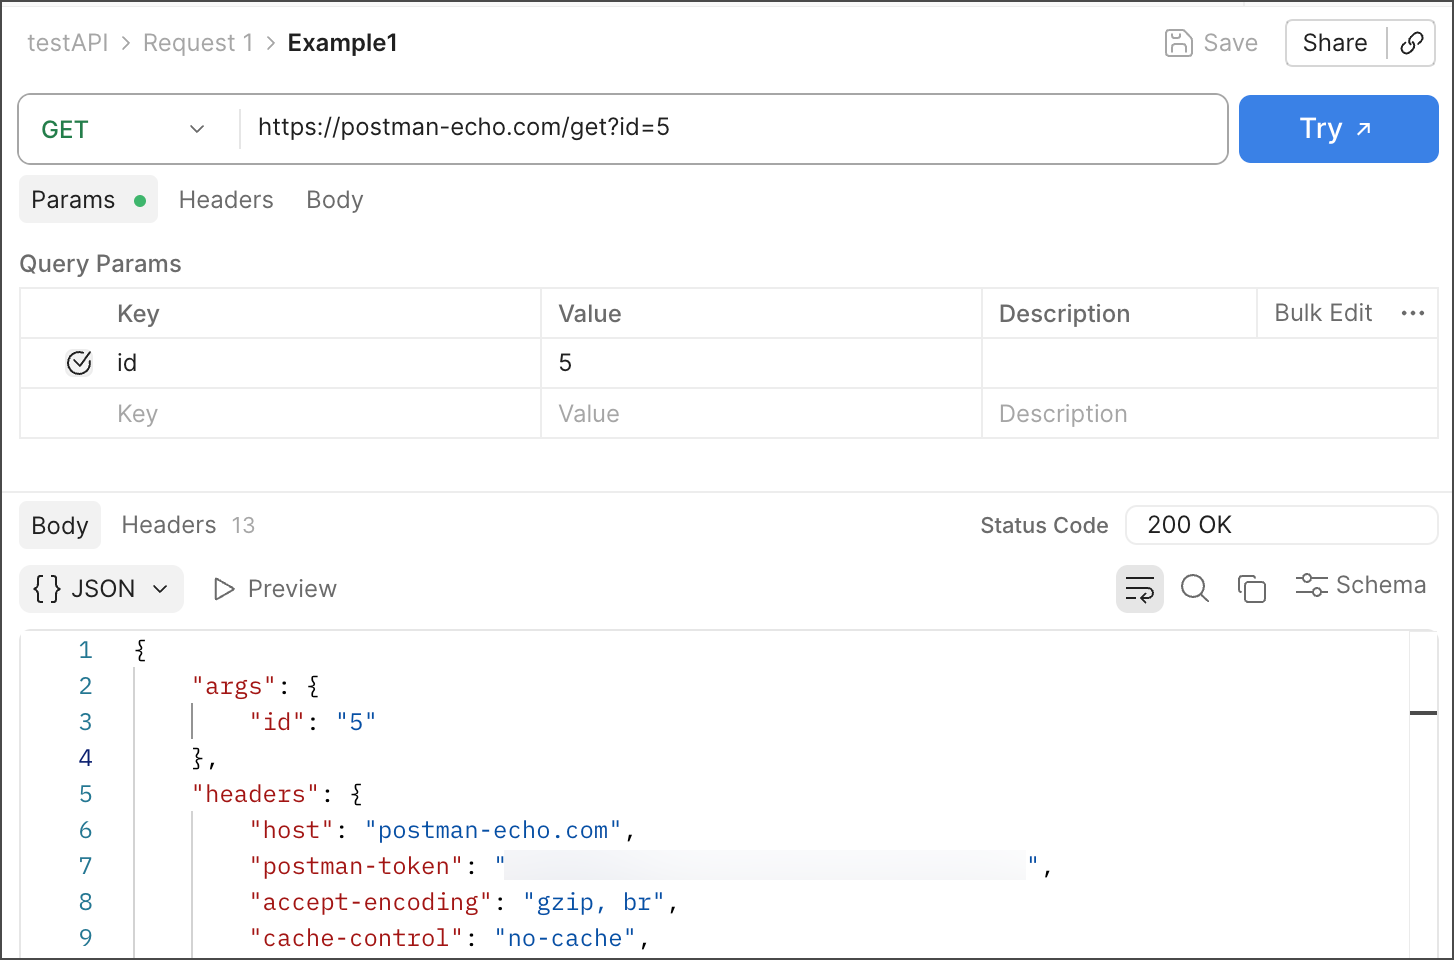1454x960 pixels.
Task: Toggle word wrap in response body
Action: click(x=1140, y=589)
